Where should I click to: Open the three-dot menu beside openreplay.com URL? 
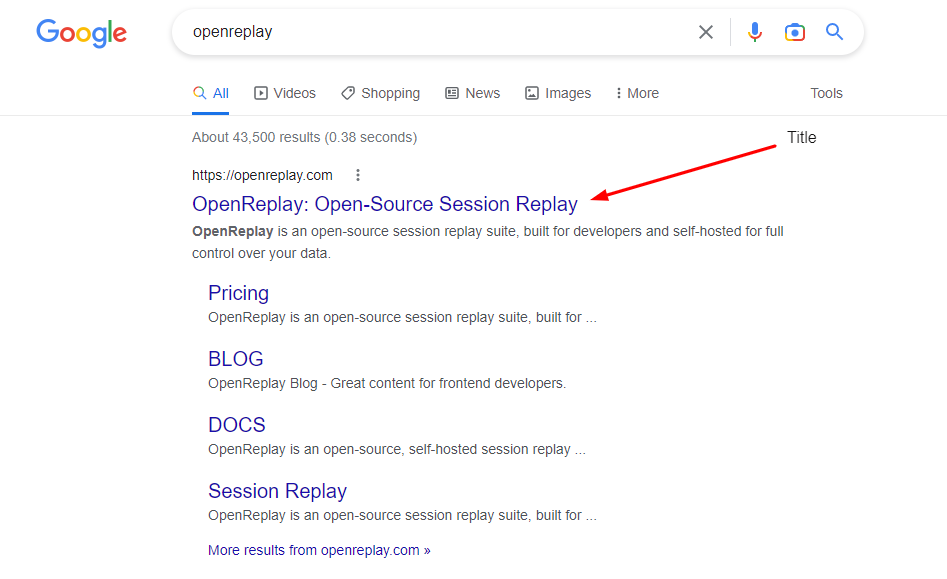[358, 175]
